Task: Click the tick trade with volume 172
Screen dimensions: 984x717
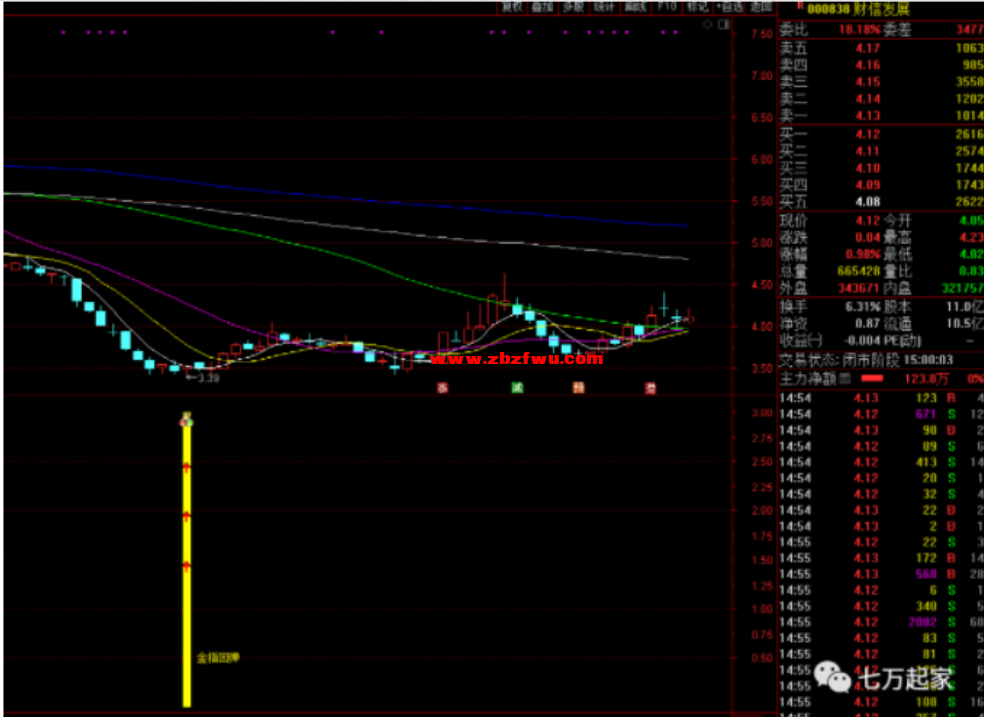Action: (881, 558)
